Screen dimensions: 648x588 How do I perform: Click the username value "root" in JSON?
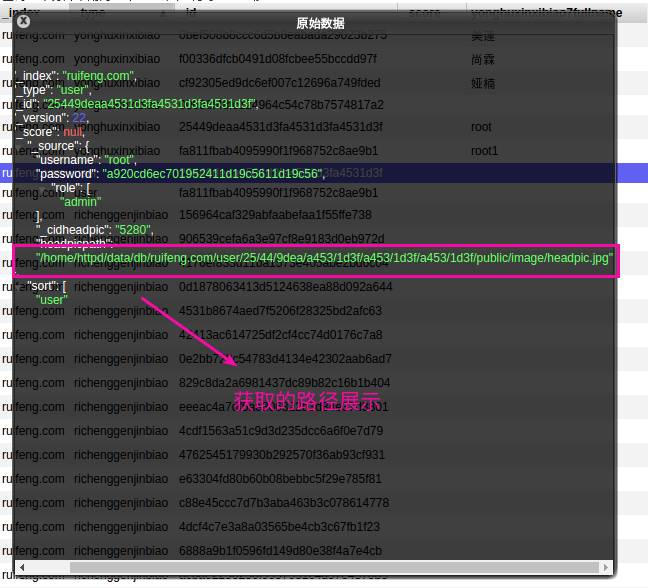coord(119,160)
